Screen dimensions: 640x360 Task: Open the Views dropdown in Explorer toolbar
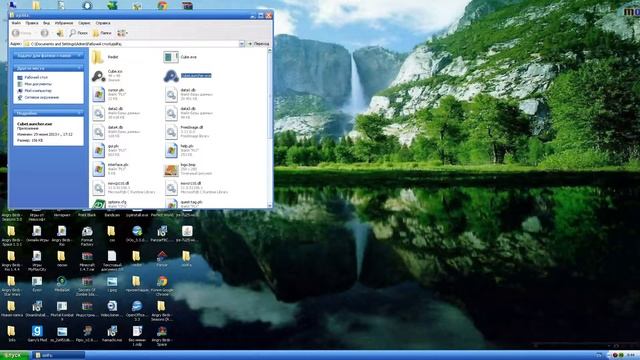point(122,33)
